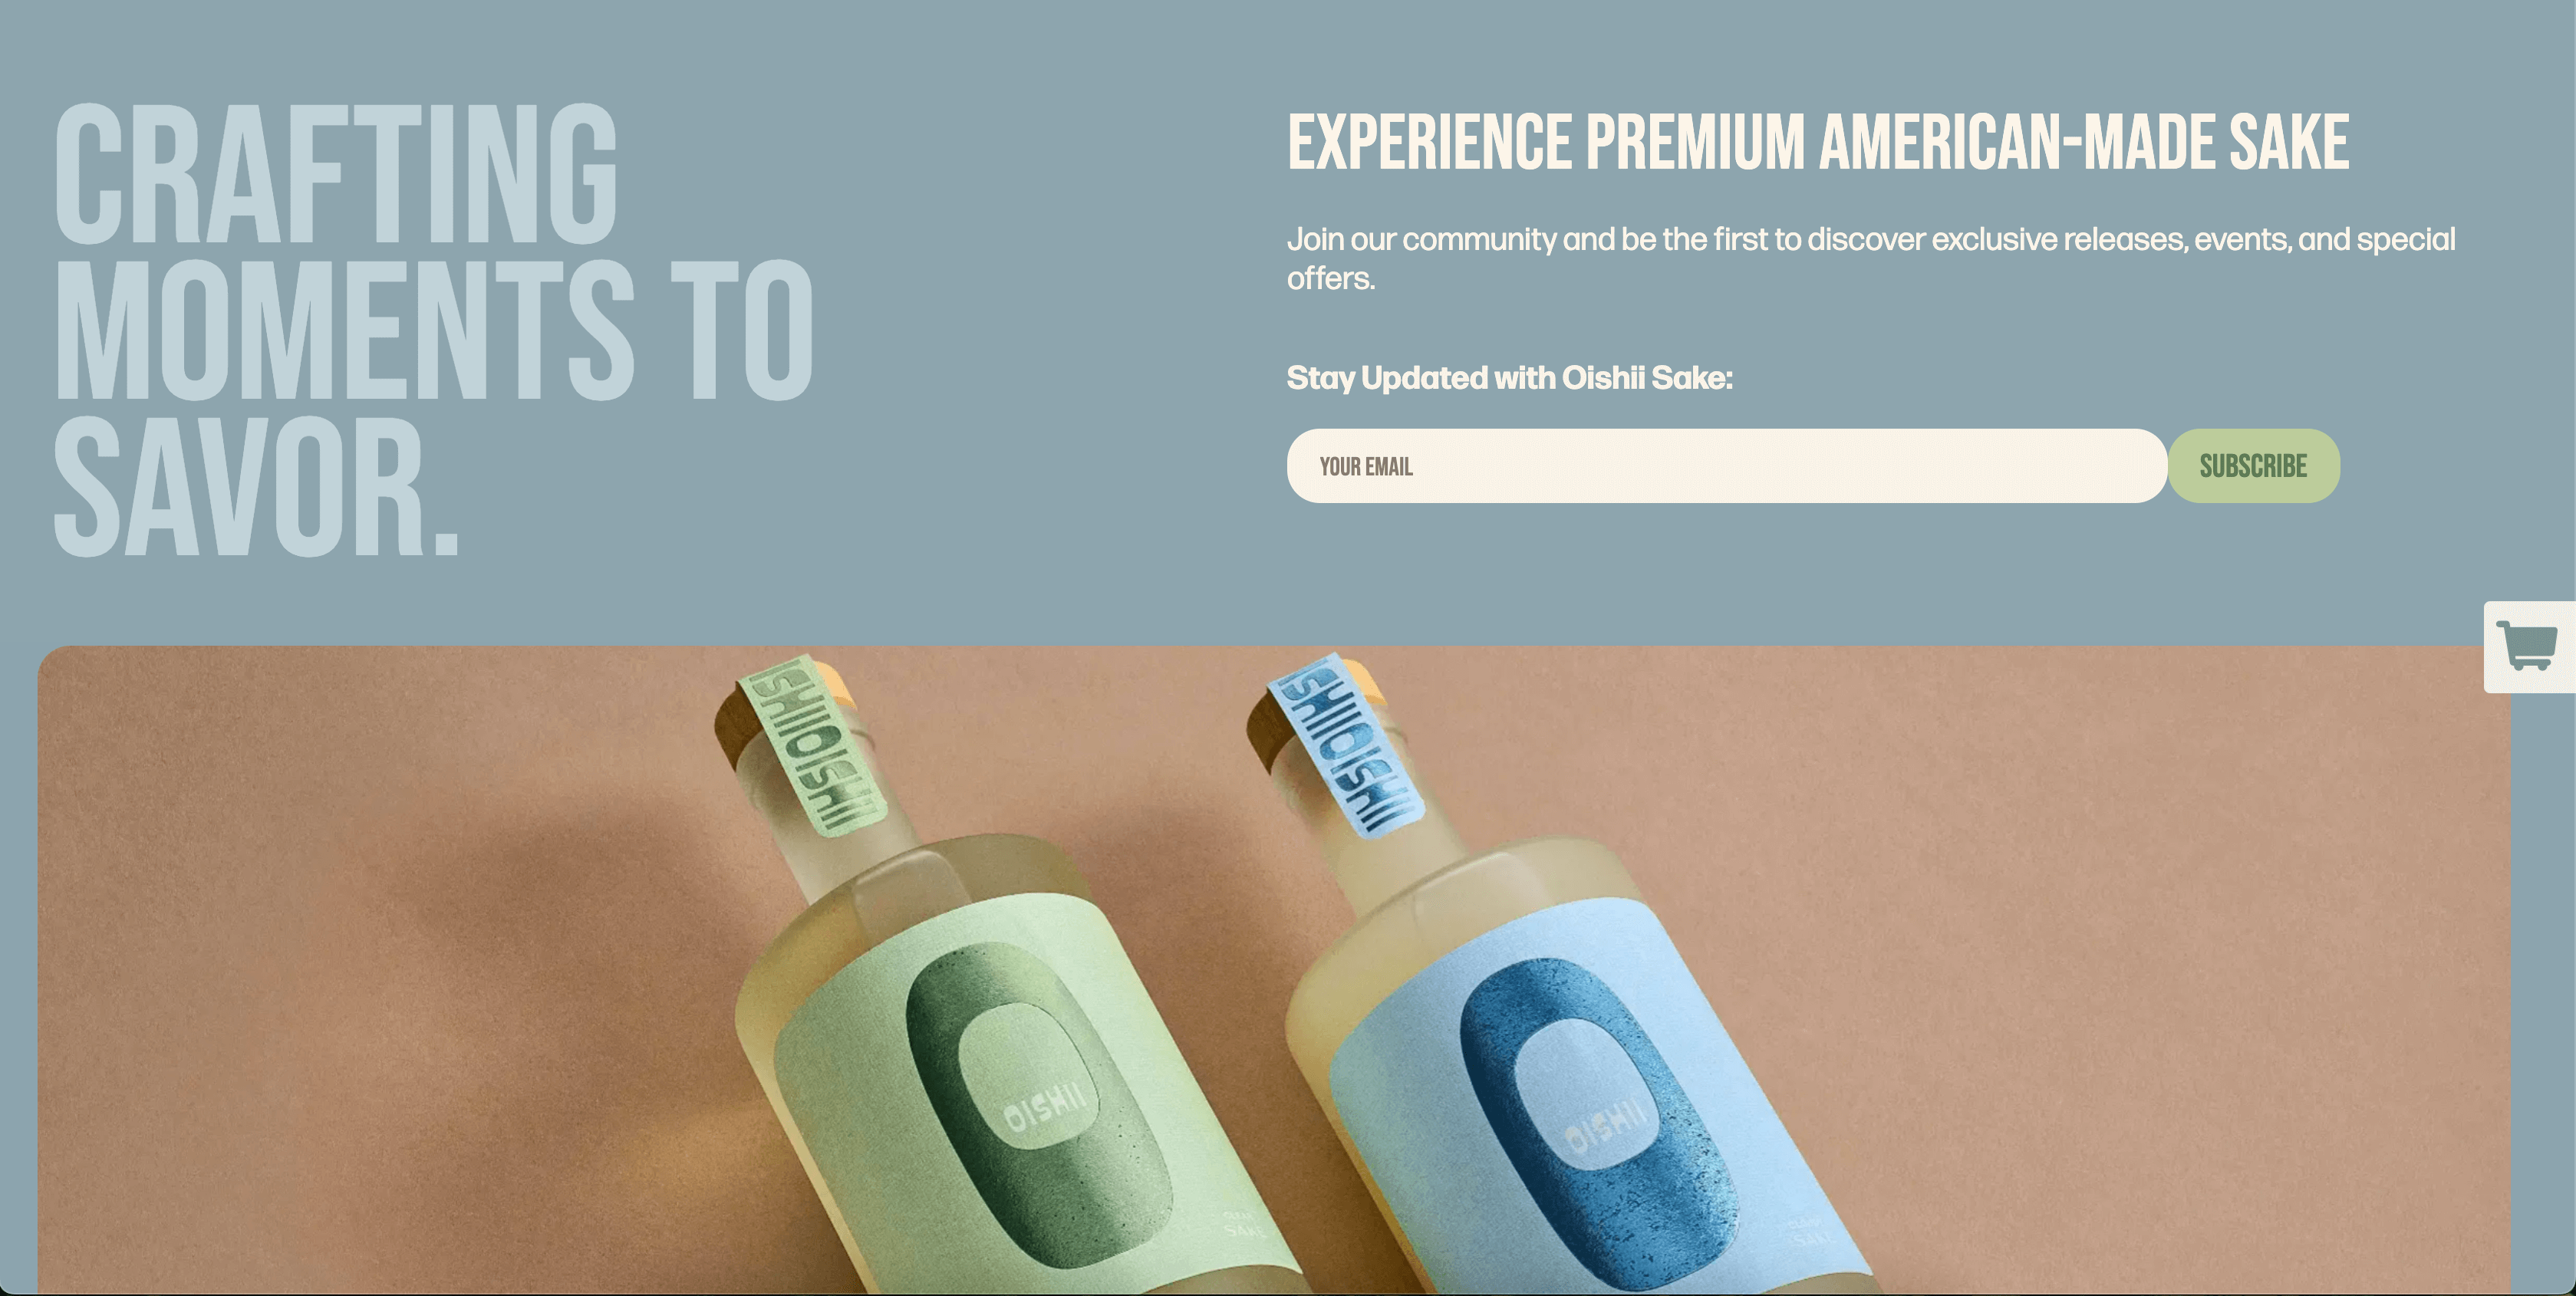Click the Your Email input field
The width and height of the screenshot is (2576, 1296).
click(x=1726, y=466)
